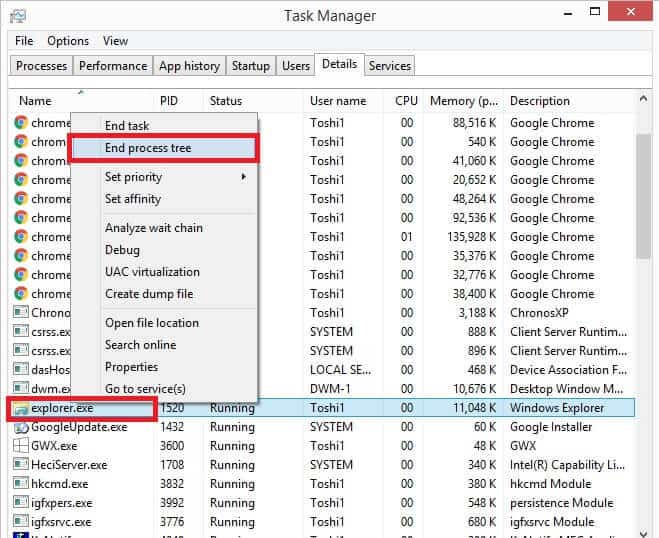659x538 pixels.
Task: Click the dwm.exe process icon
Action: click(x=21, y=388)
